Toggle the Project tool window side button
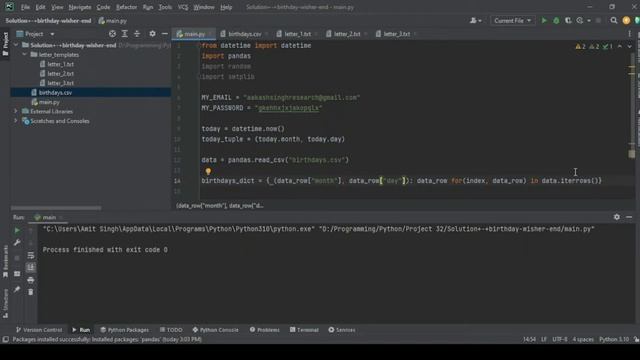Screen dimensions: 640x360 pos(5,44)
